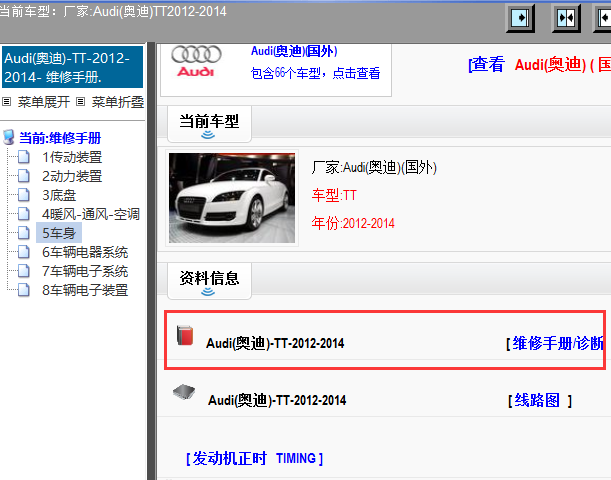Click the [查看 Audi(奥迪) link at top right
Screen dimensions: 611x480
coord(540,64)
